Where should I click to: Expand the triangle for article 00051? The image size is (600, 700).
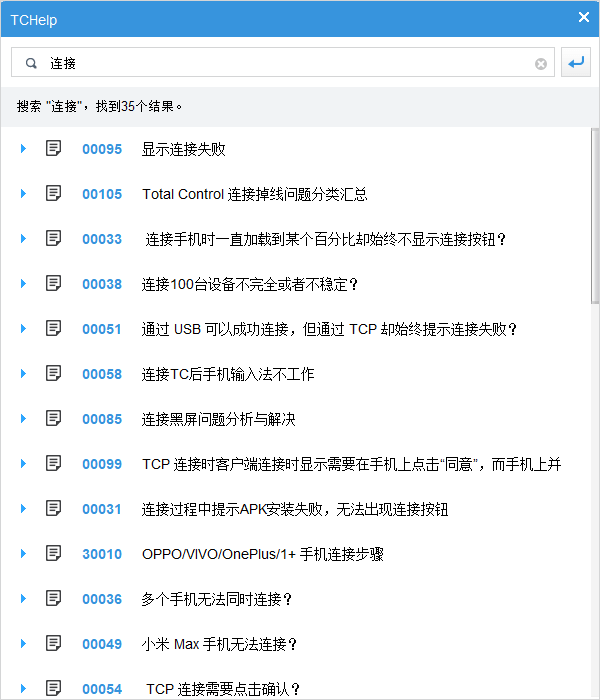click(23, 329)
